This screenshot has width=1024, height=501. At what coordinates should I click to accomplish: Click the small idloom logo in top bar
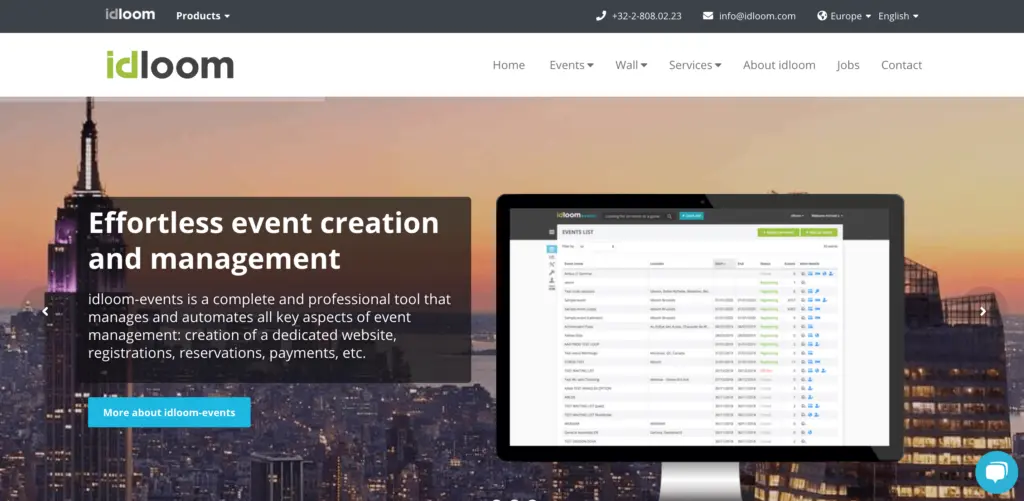(x=130, y=14)
